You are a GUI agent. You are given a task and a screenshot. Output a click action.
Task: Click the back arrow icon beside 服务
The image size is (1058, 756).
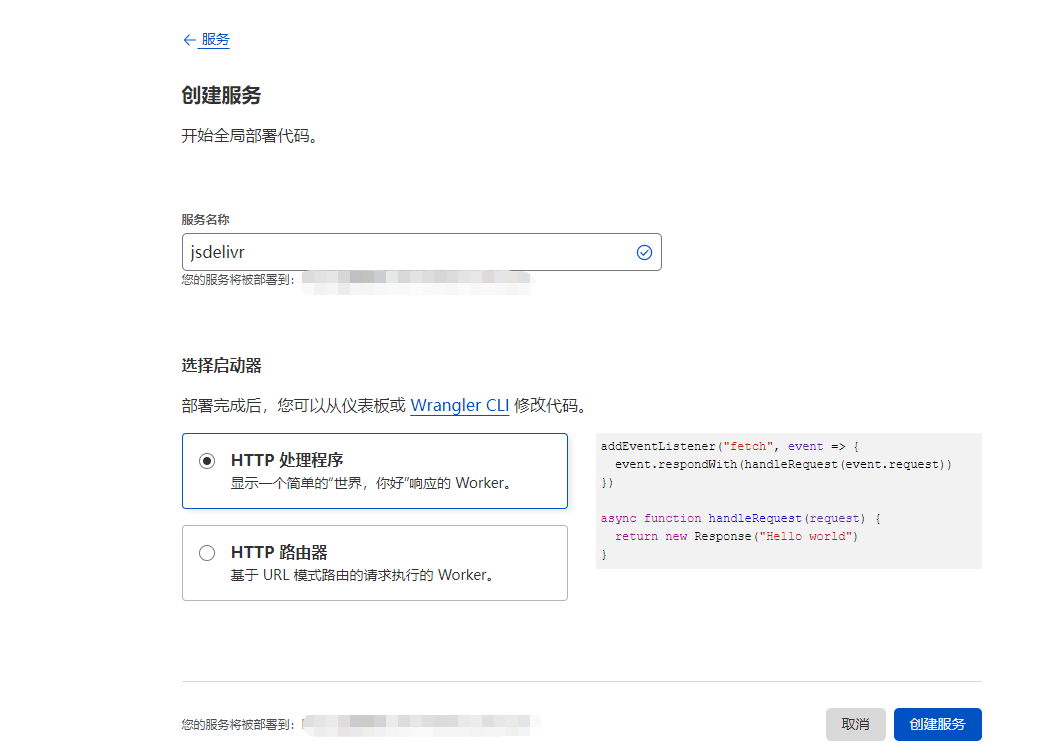(x=189, y=39)
